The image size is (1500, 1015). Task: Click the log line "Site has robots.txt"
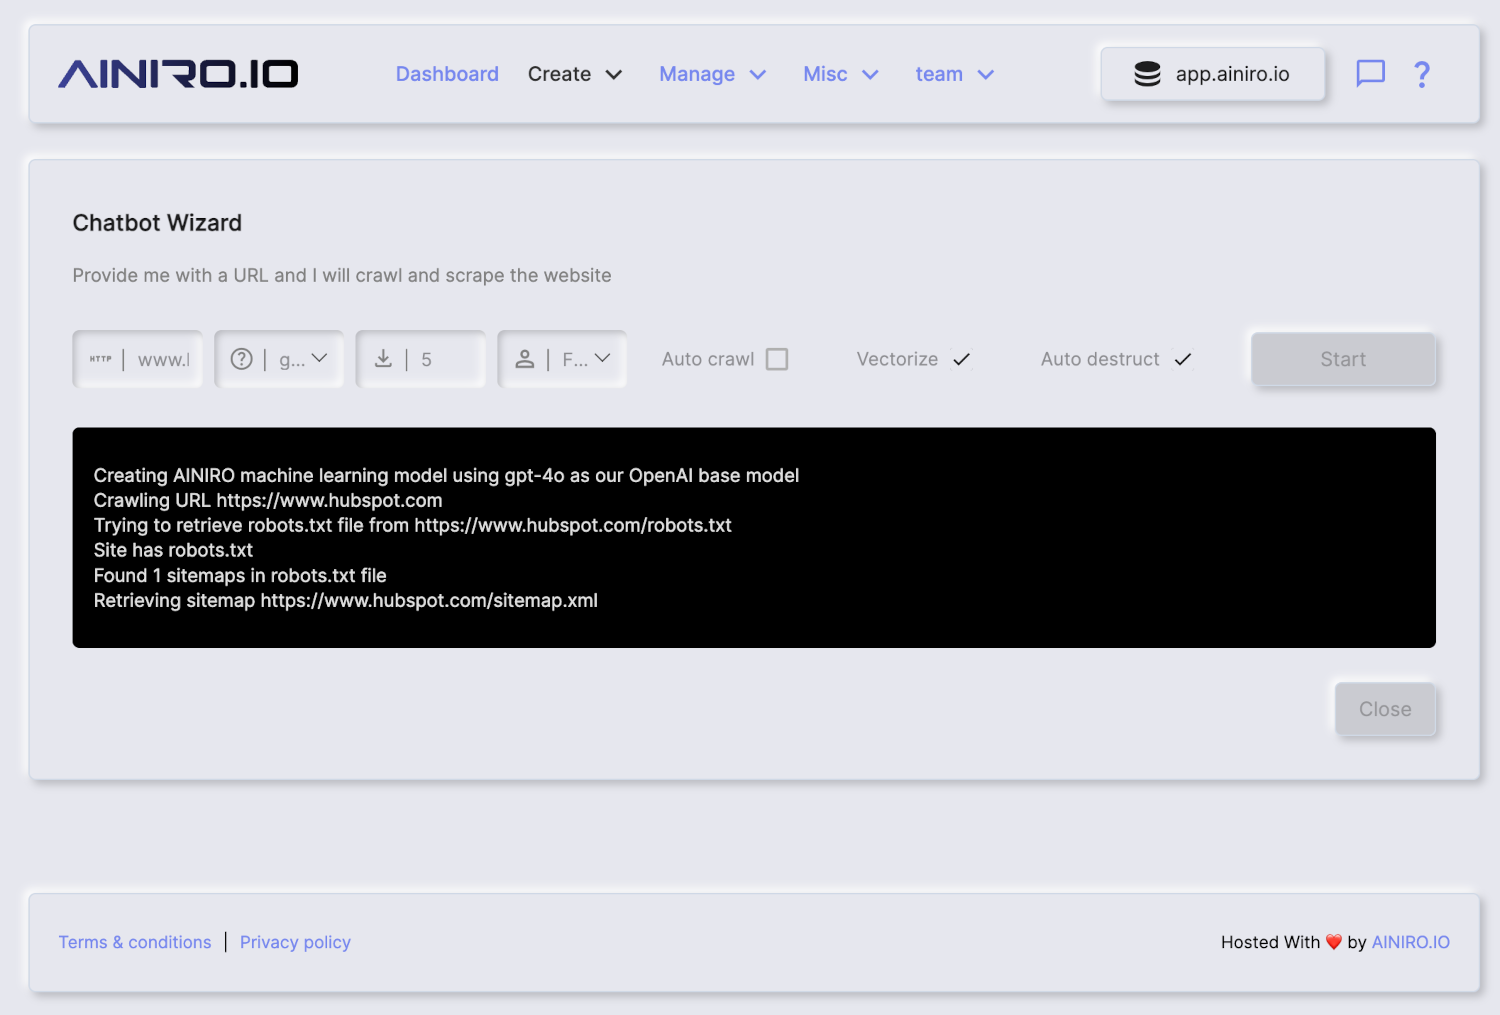[x=173, y=550]
